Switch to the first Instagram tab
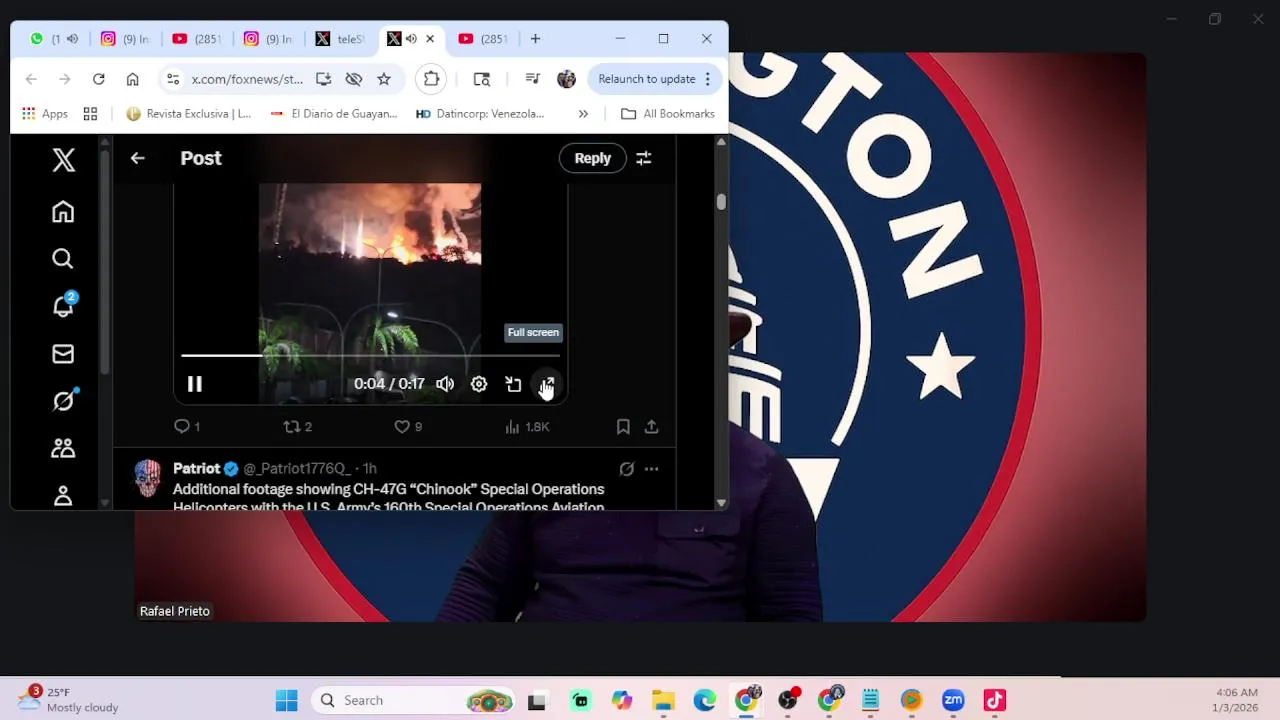1280x720 pixels. pyautogui.click(x=125, y=39)
